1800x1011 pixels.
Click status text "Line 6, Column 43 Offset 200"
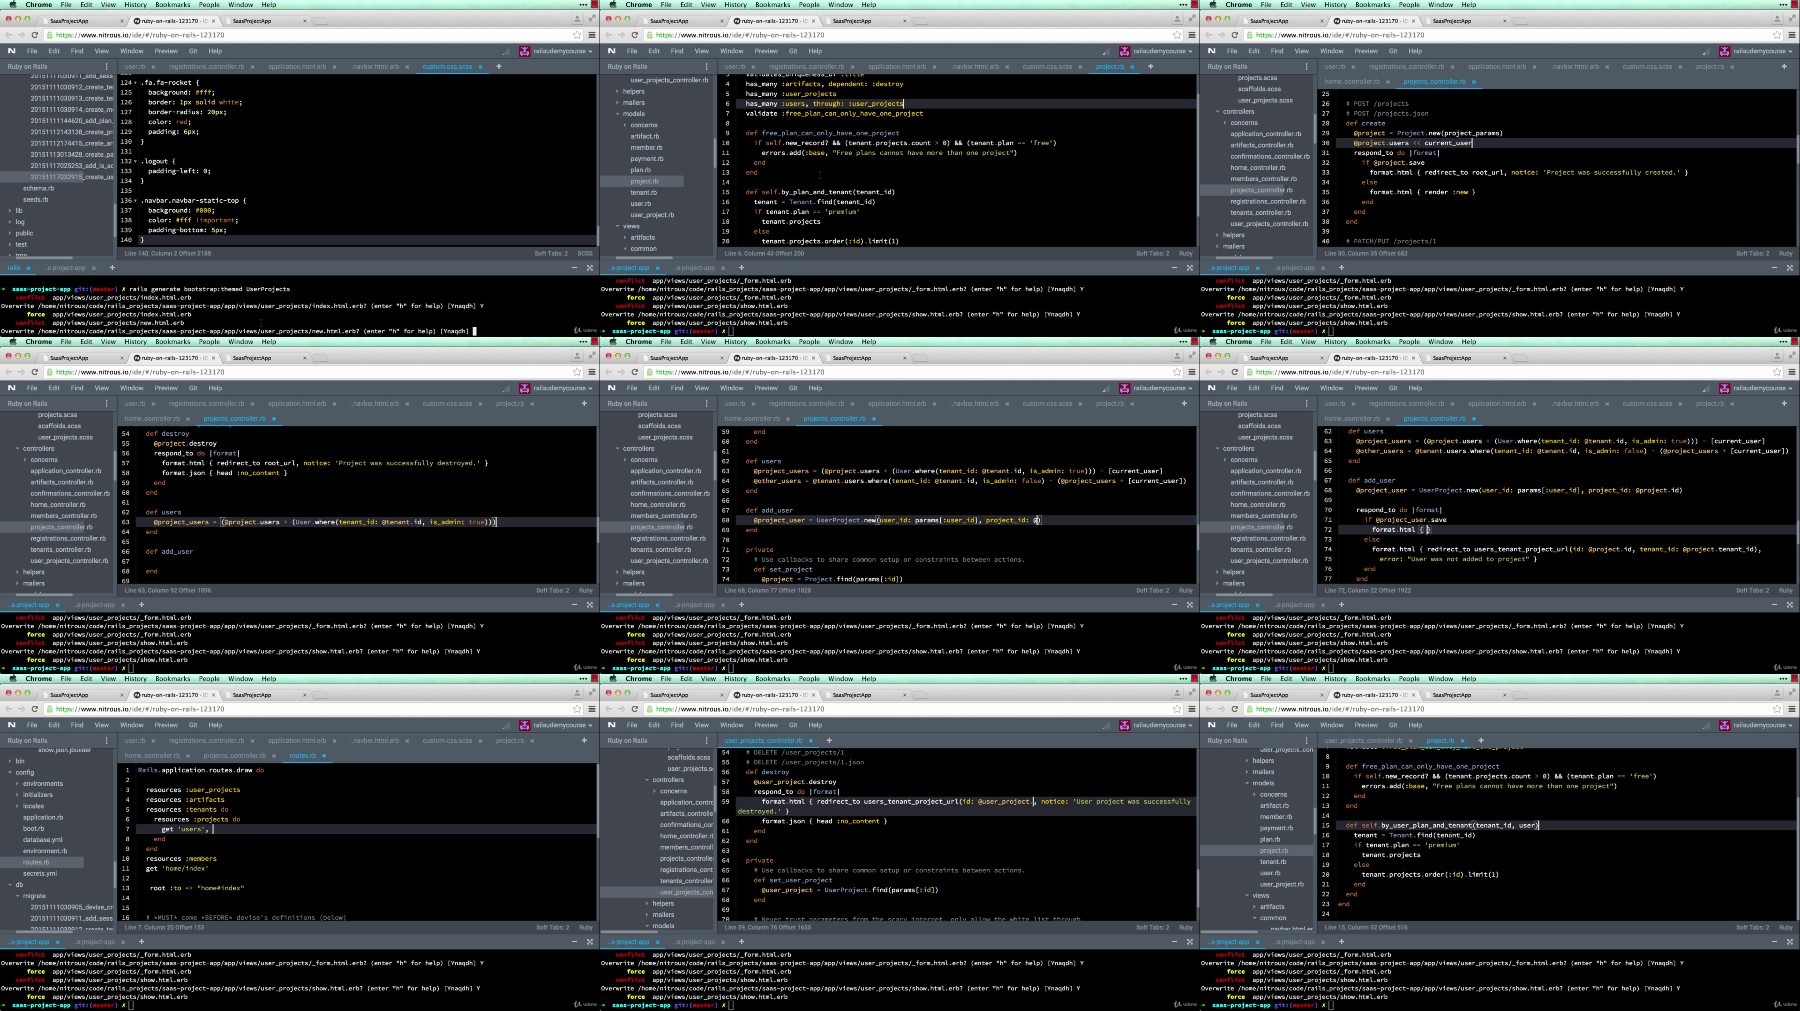coord(765,253)
